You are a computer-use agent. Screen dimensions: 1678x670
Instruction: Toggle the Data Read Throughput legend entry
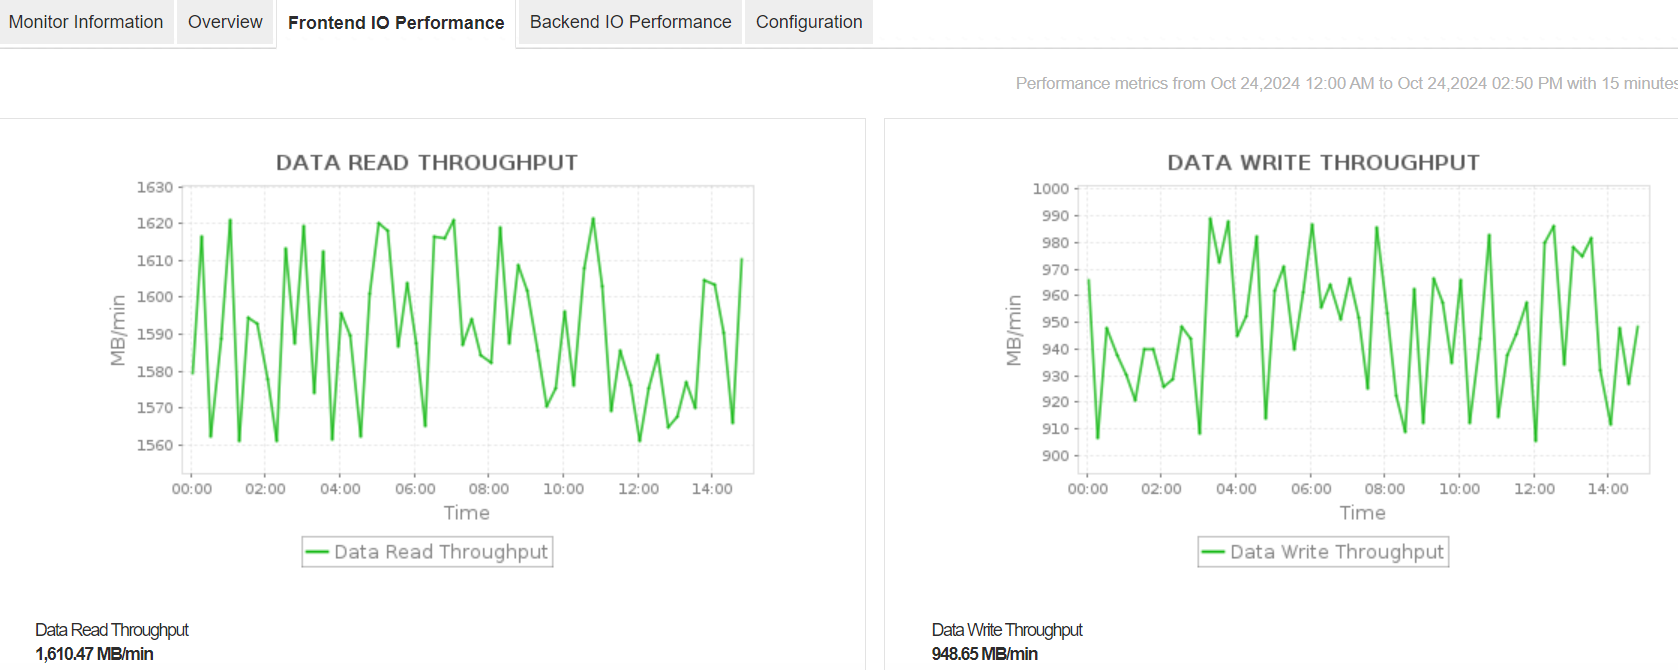(440, 552)
